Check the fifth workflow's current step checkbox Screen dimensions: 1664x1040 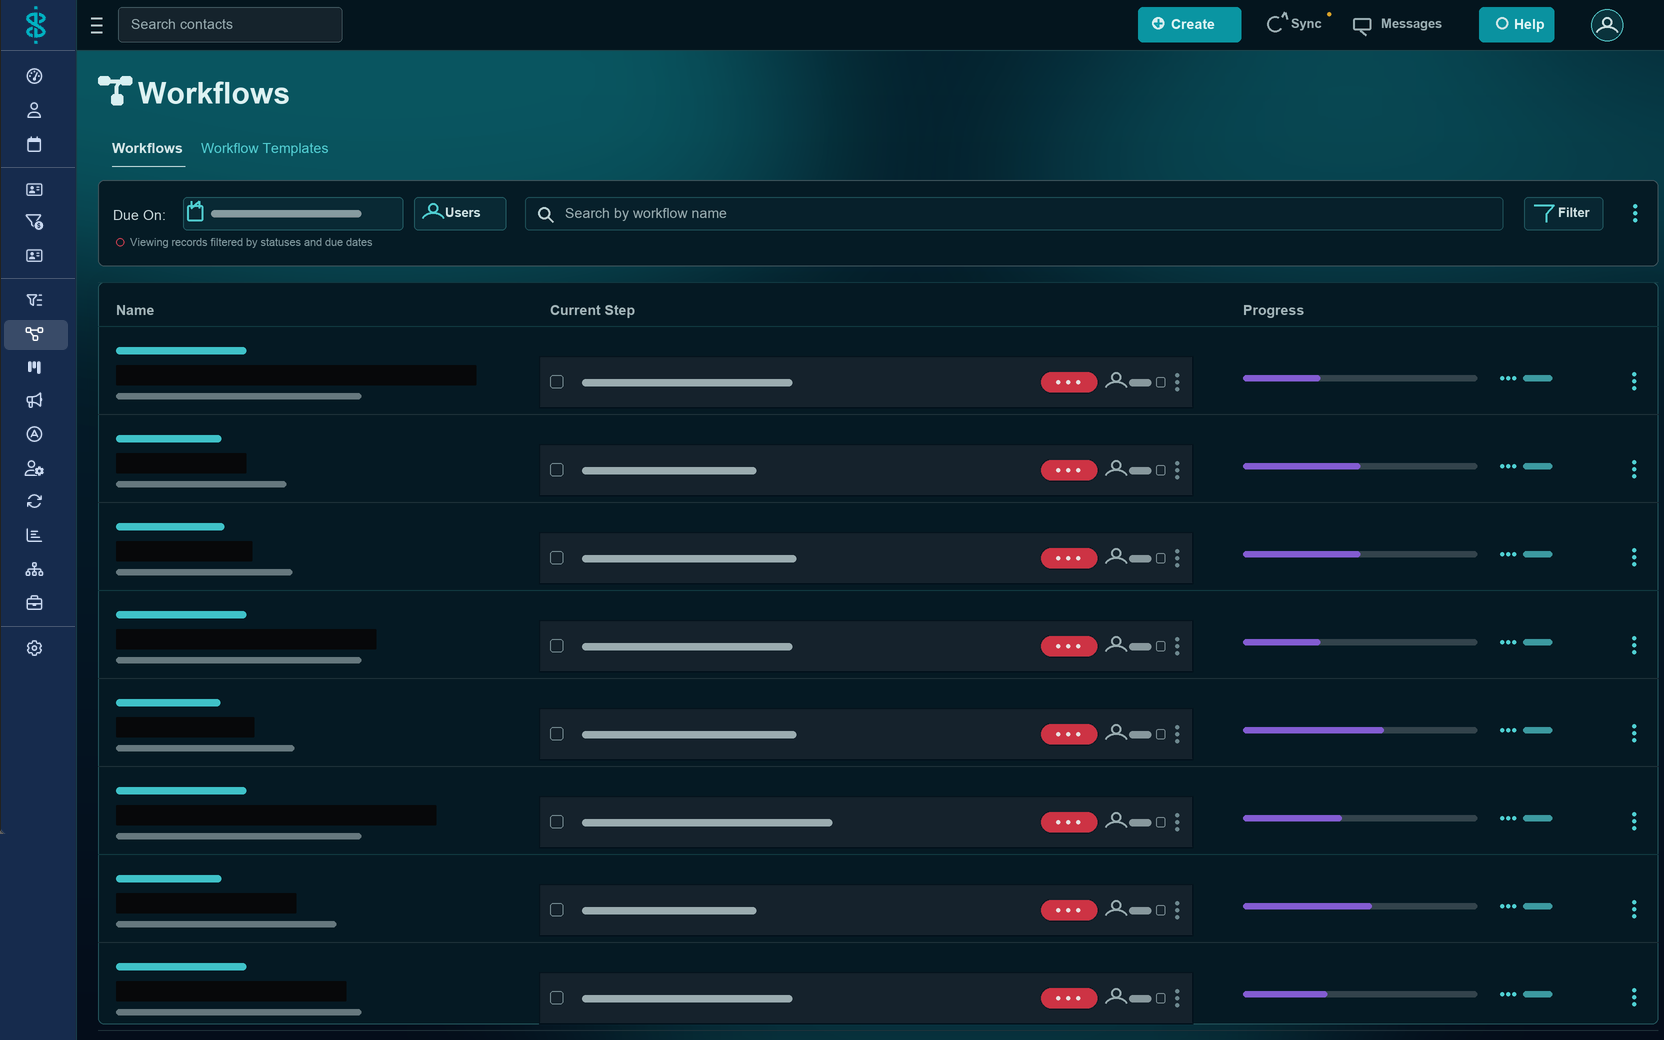557,734
